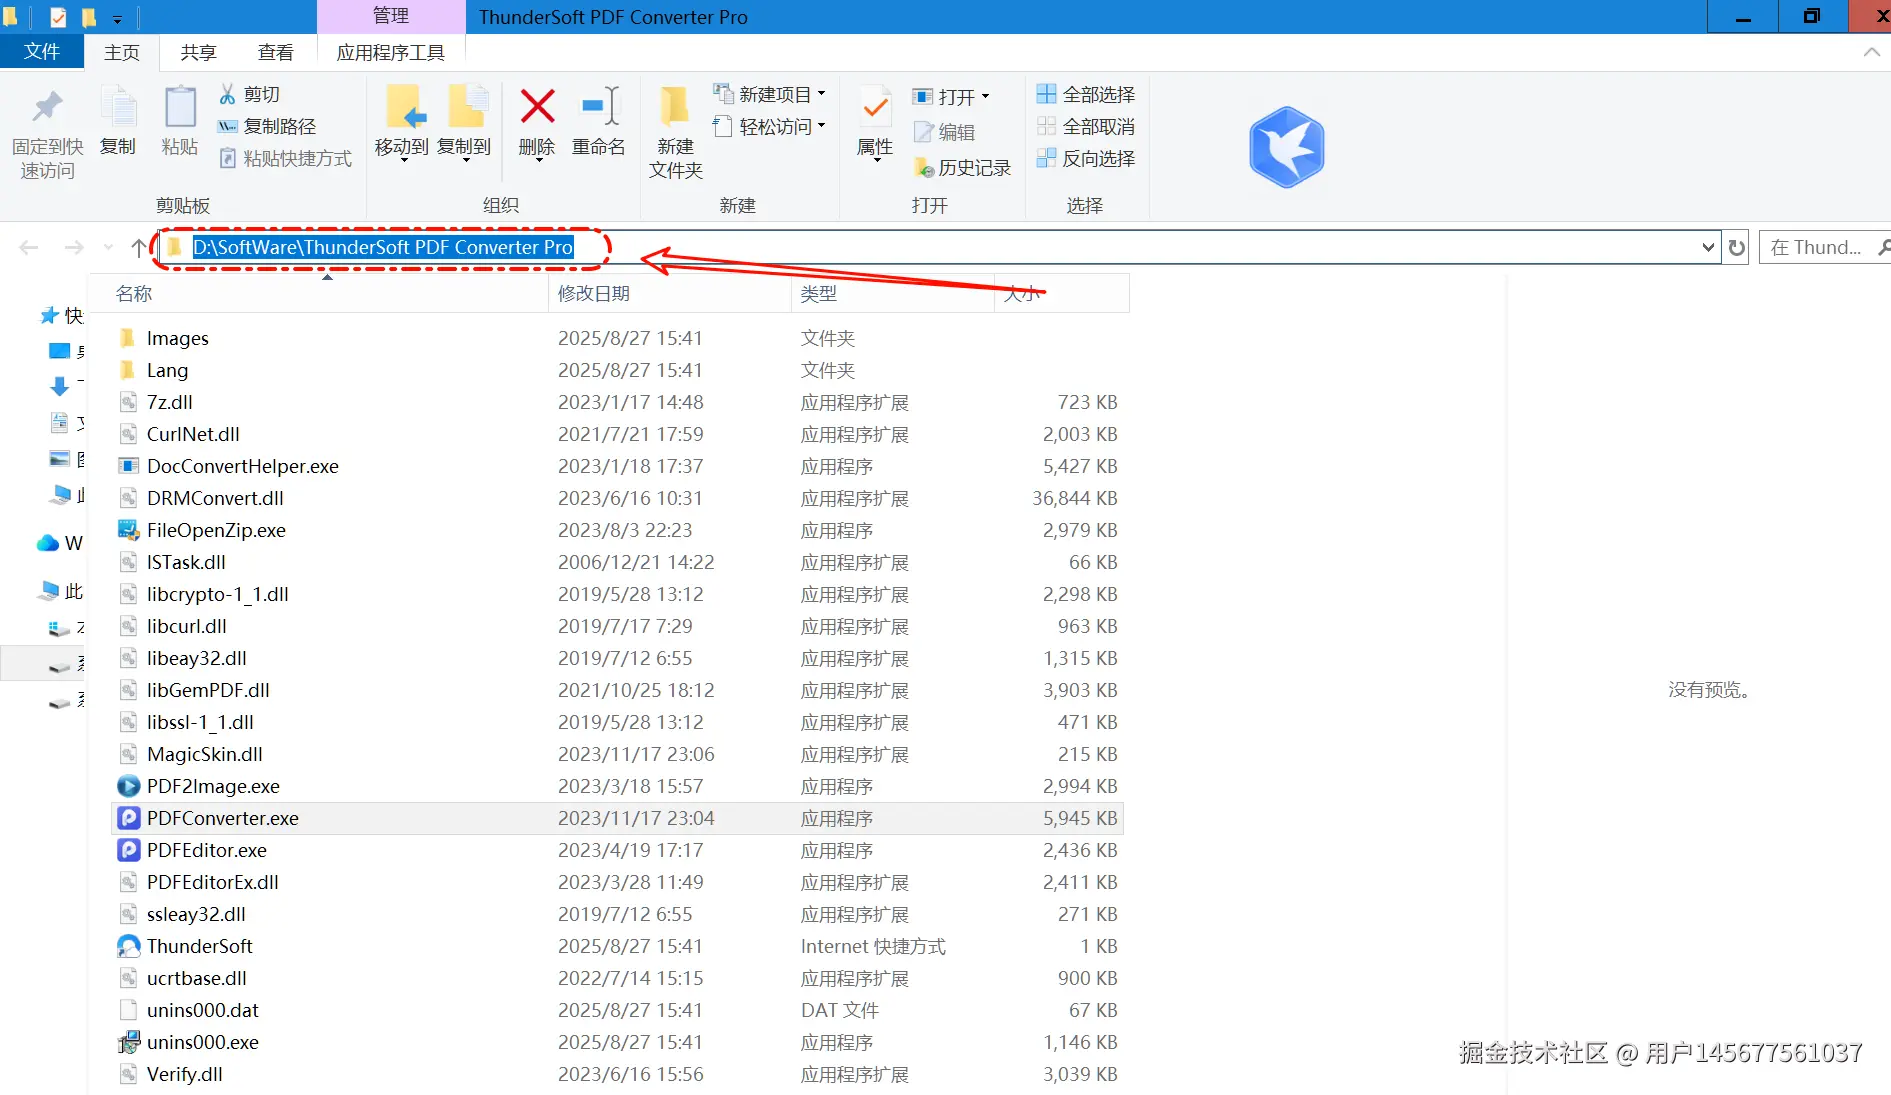This screenshot has height=1095, width=1891.
Task: Open the Copy To (复制到) menu
Action: (464, 122)
